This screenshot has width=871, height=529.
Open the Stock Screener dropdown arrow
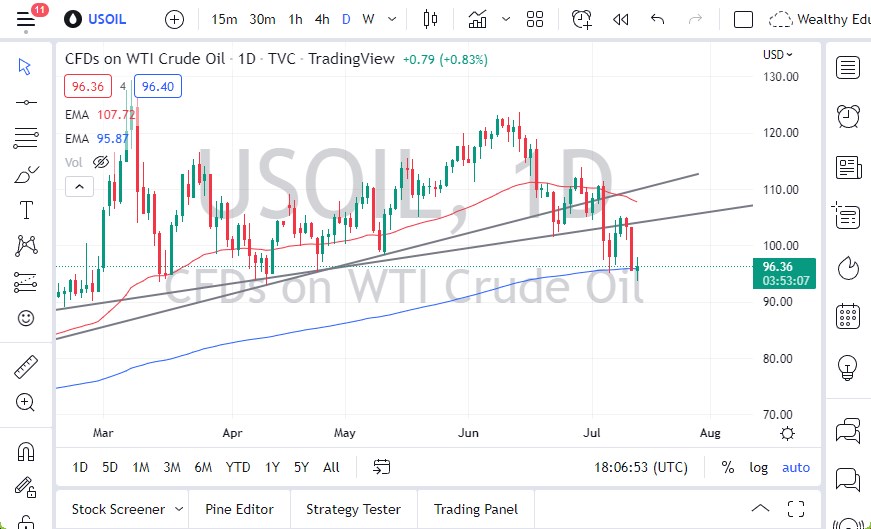click(x=178, y=509)
